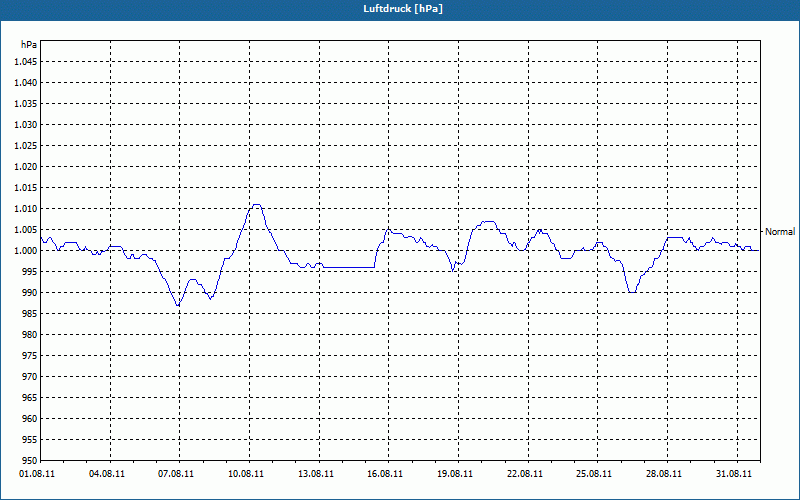Click the pressure dip after 25.08.11
The width and height of the screenshot is (800, 500).
[632, 292]
